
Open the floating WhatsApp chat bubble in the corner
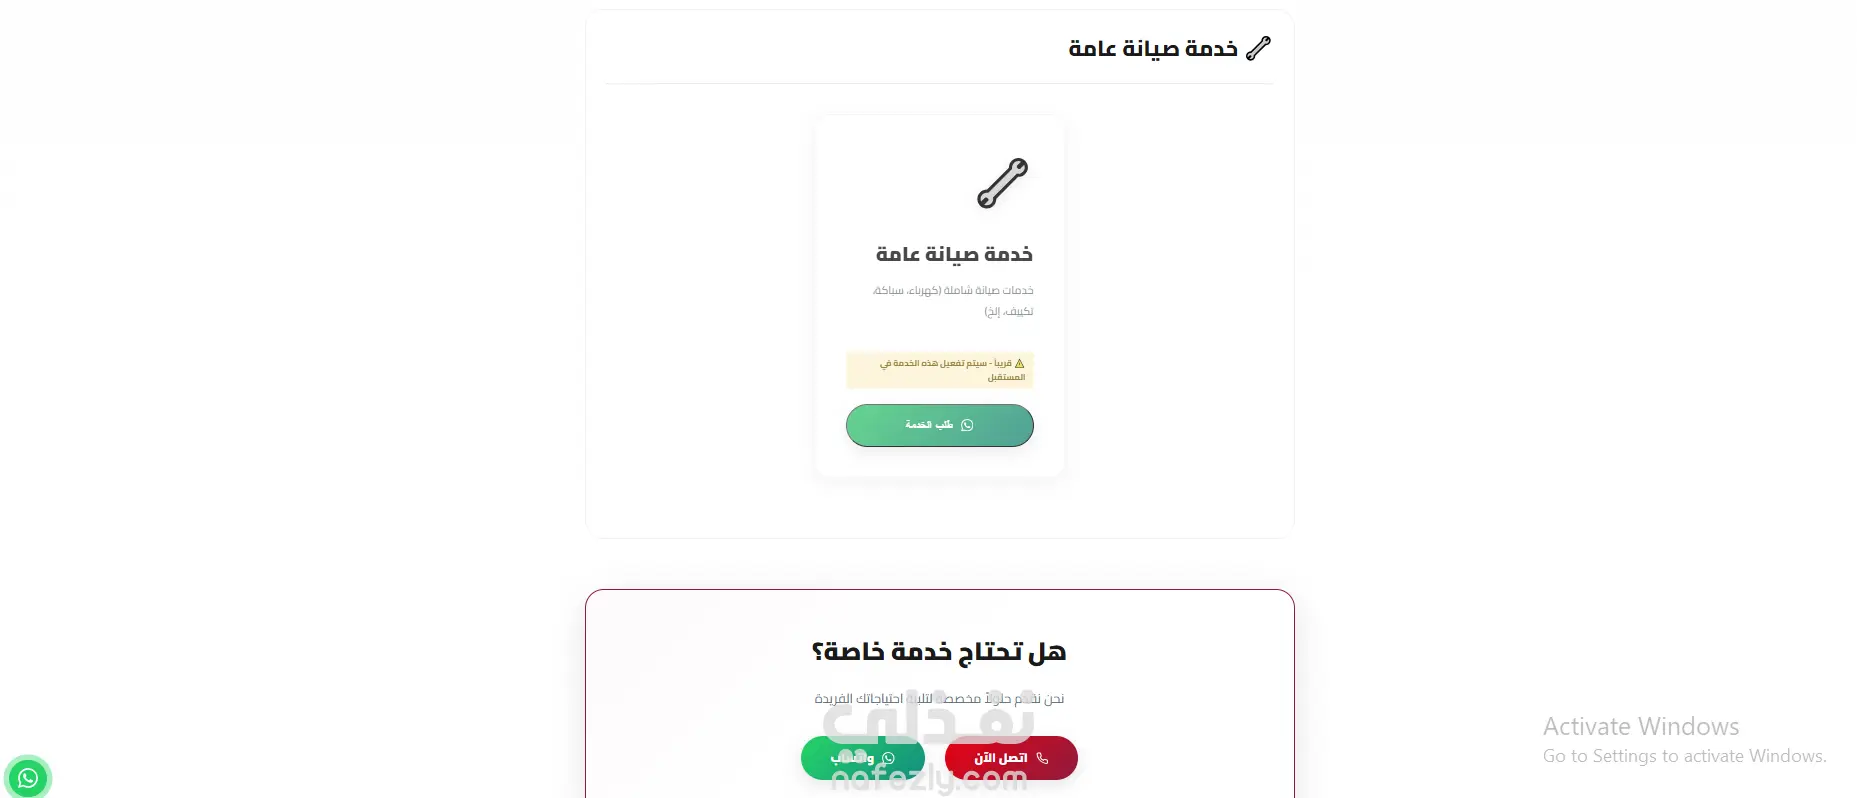pos(28,777)
